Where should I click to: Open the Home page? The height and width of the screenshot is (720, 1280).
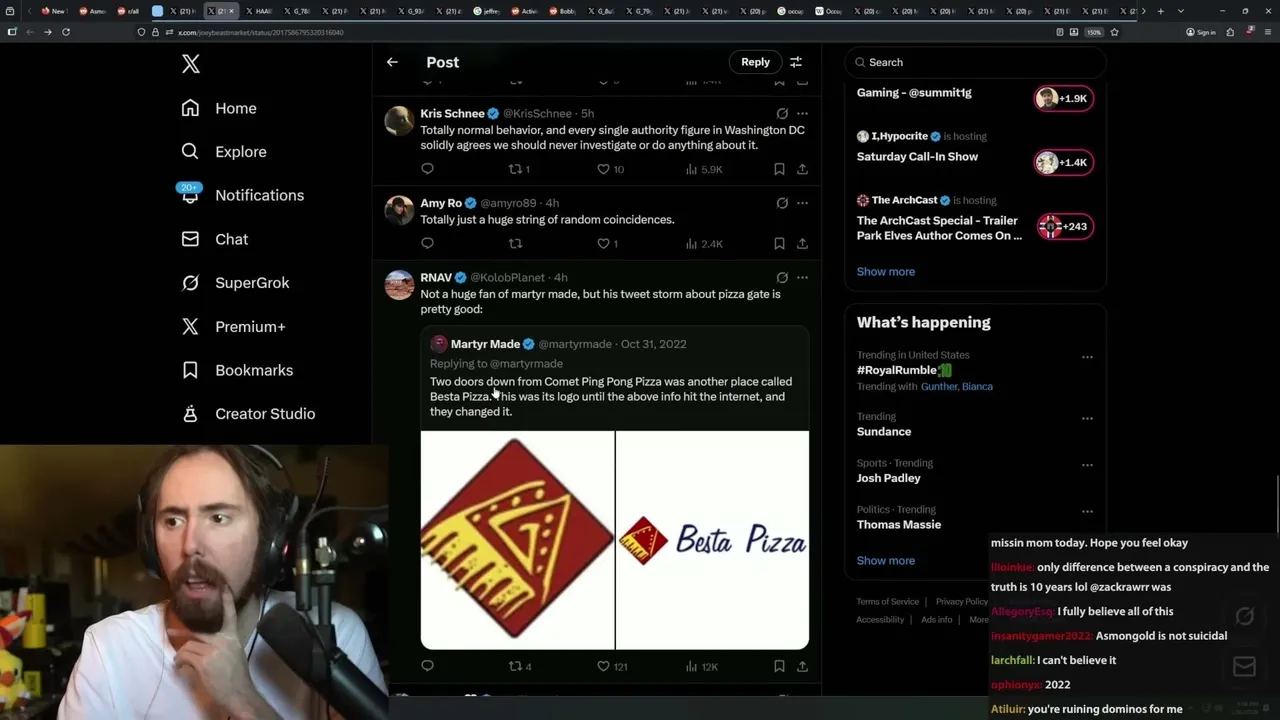[x=219, y=108]
